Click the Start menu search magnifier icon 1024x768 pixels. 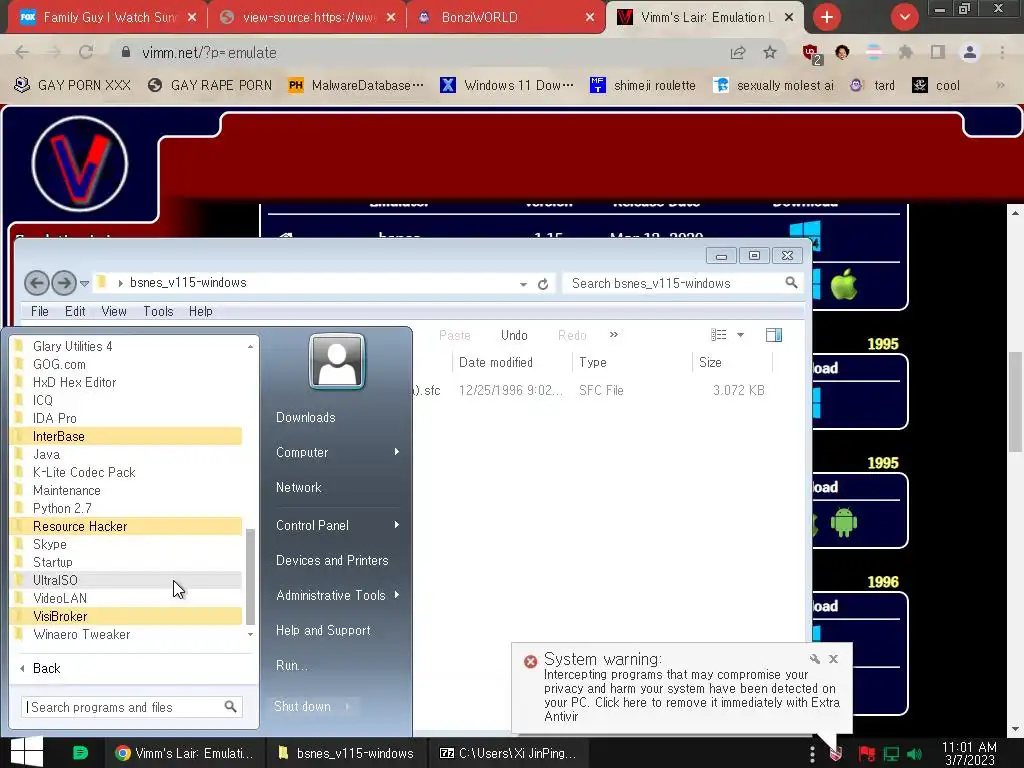tap(231, 707)
